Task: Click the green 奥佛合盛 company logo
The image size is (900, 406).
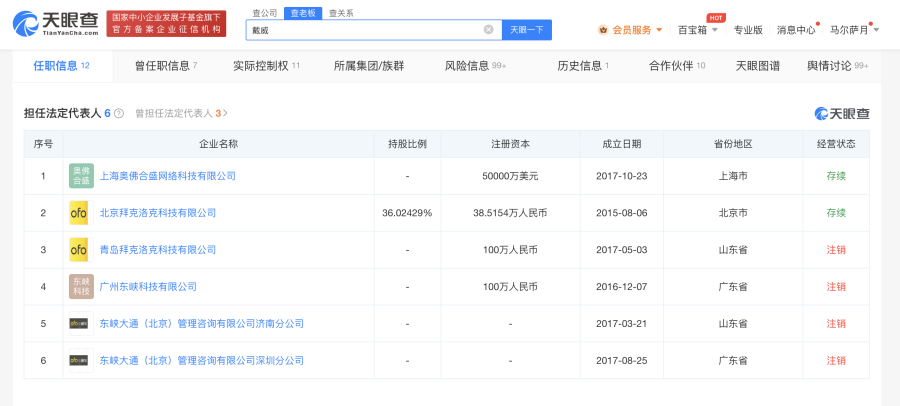Action: (80, 176)
